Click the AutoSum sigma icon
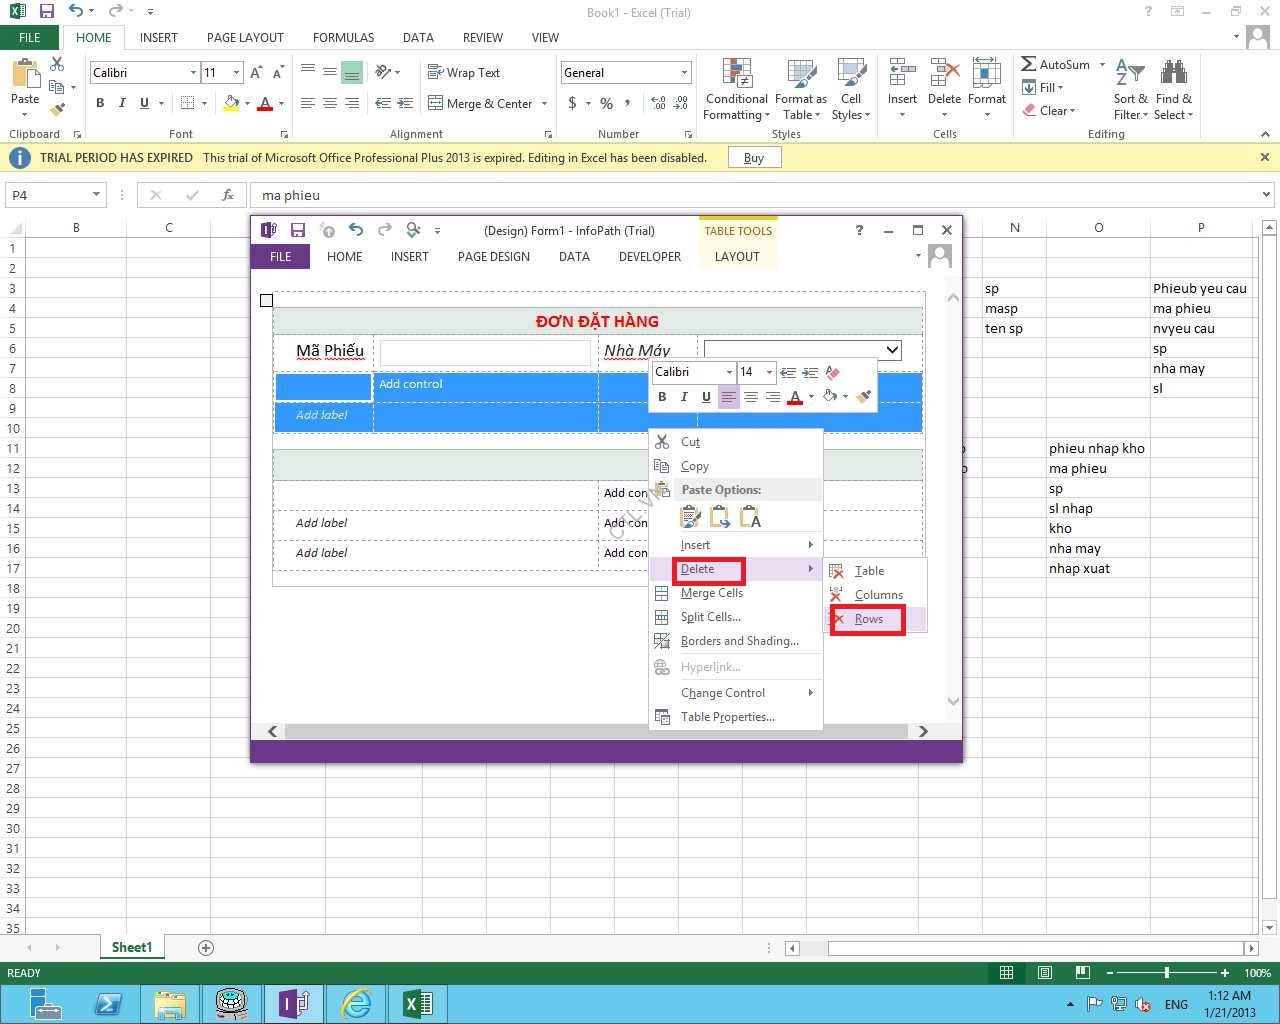The height and width of the screenshot is (1024, 1280). (x=1029, y=64)
